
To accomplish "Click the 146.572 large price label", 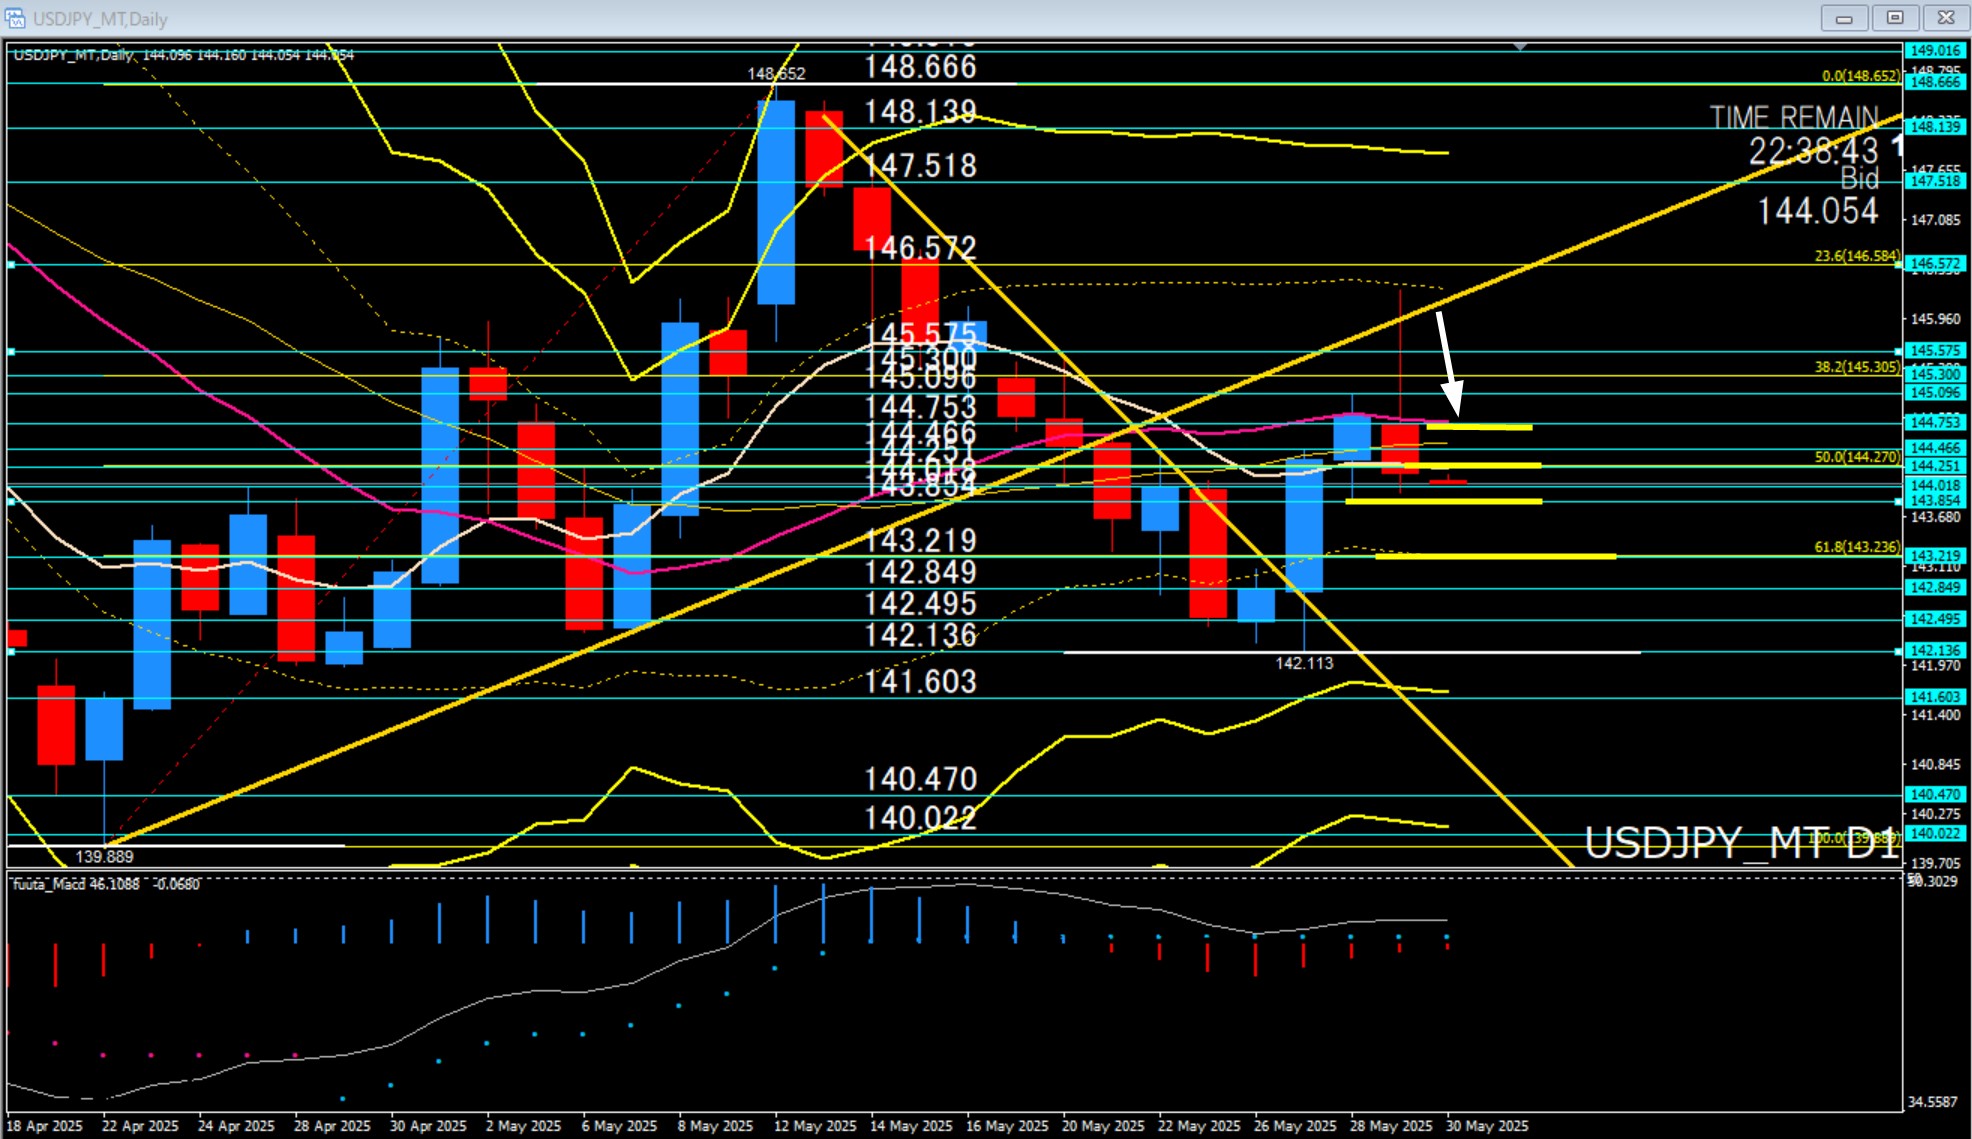I will tap(920, 247).
